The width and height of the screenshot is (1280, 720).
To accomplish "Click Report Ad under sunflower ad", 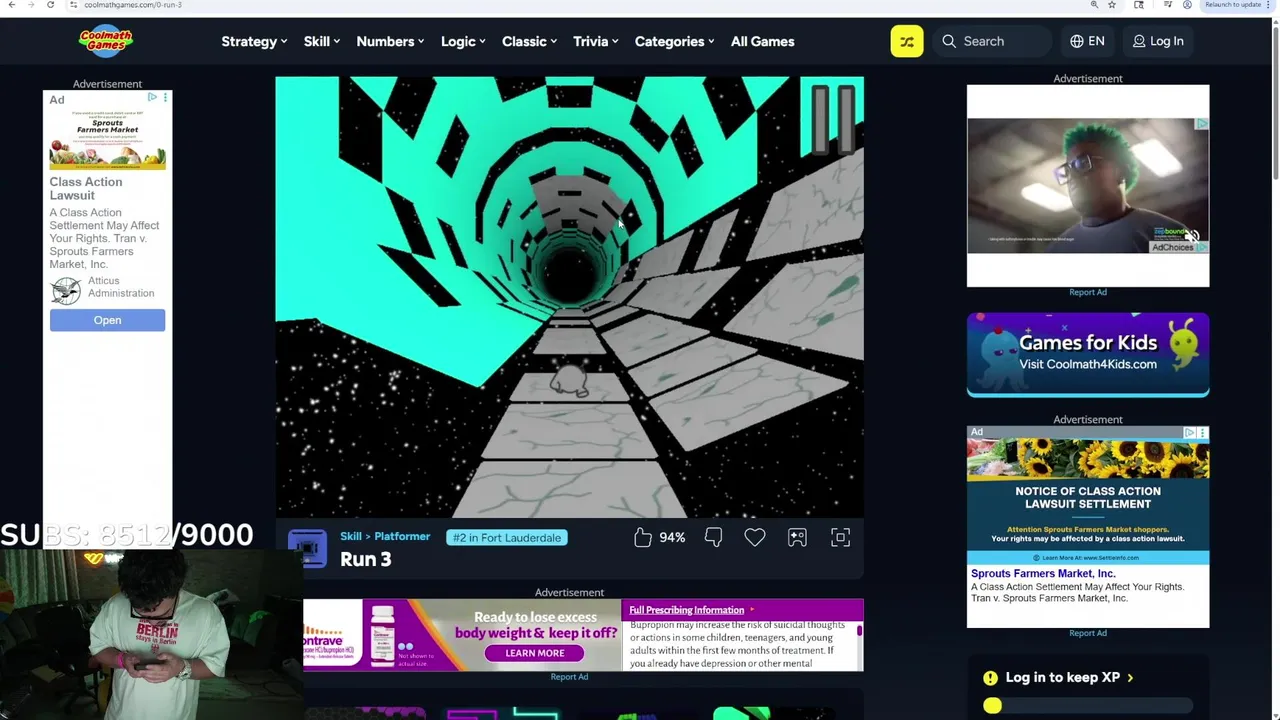I will pos(1088,633).
